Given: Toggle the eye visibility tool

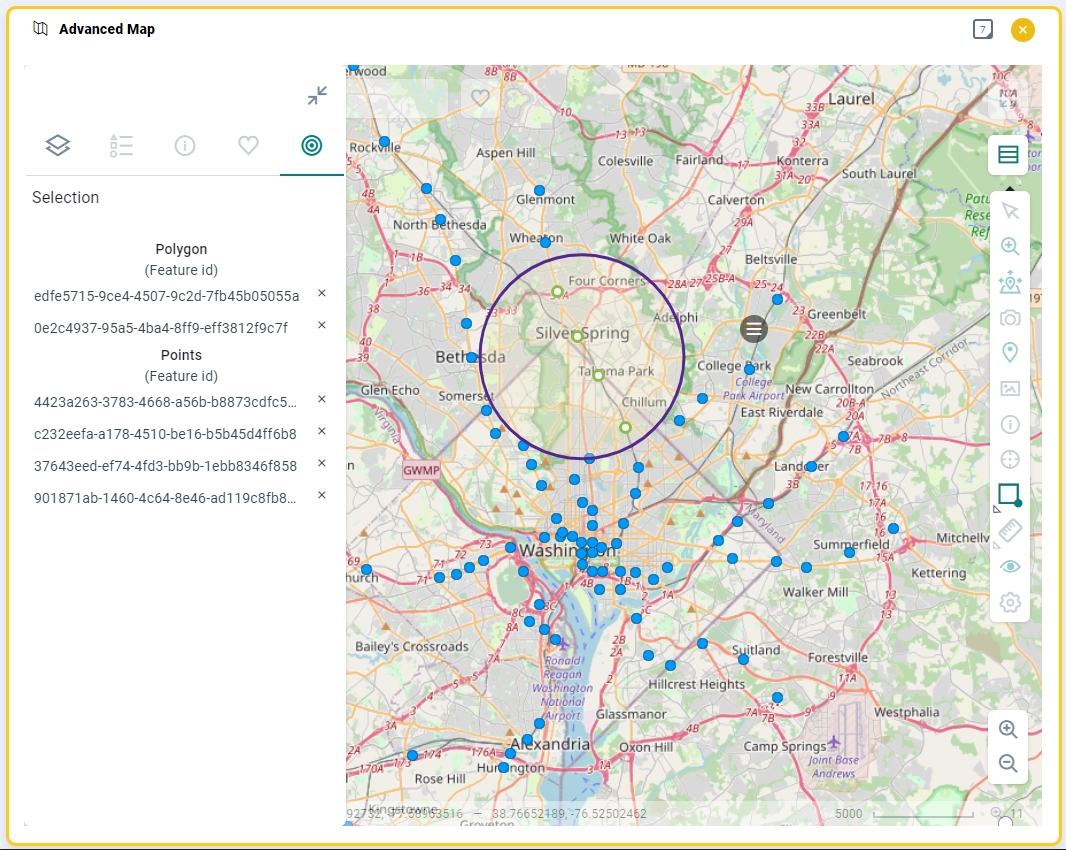Looking at the screenshot, I should coord(1009,567).
